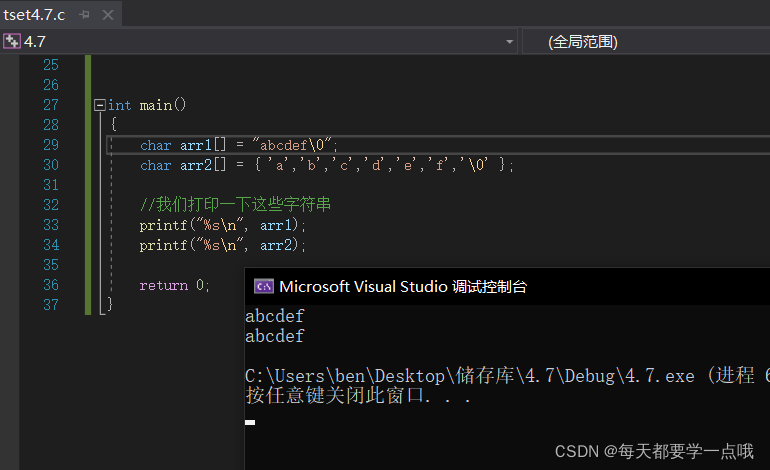This screenshot has height=470, width=770.
Task: Close the tset4.7.c tab
Action: 107,14
